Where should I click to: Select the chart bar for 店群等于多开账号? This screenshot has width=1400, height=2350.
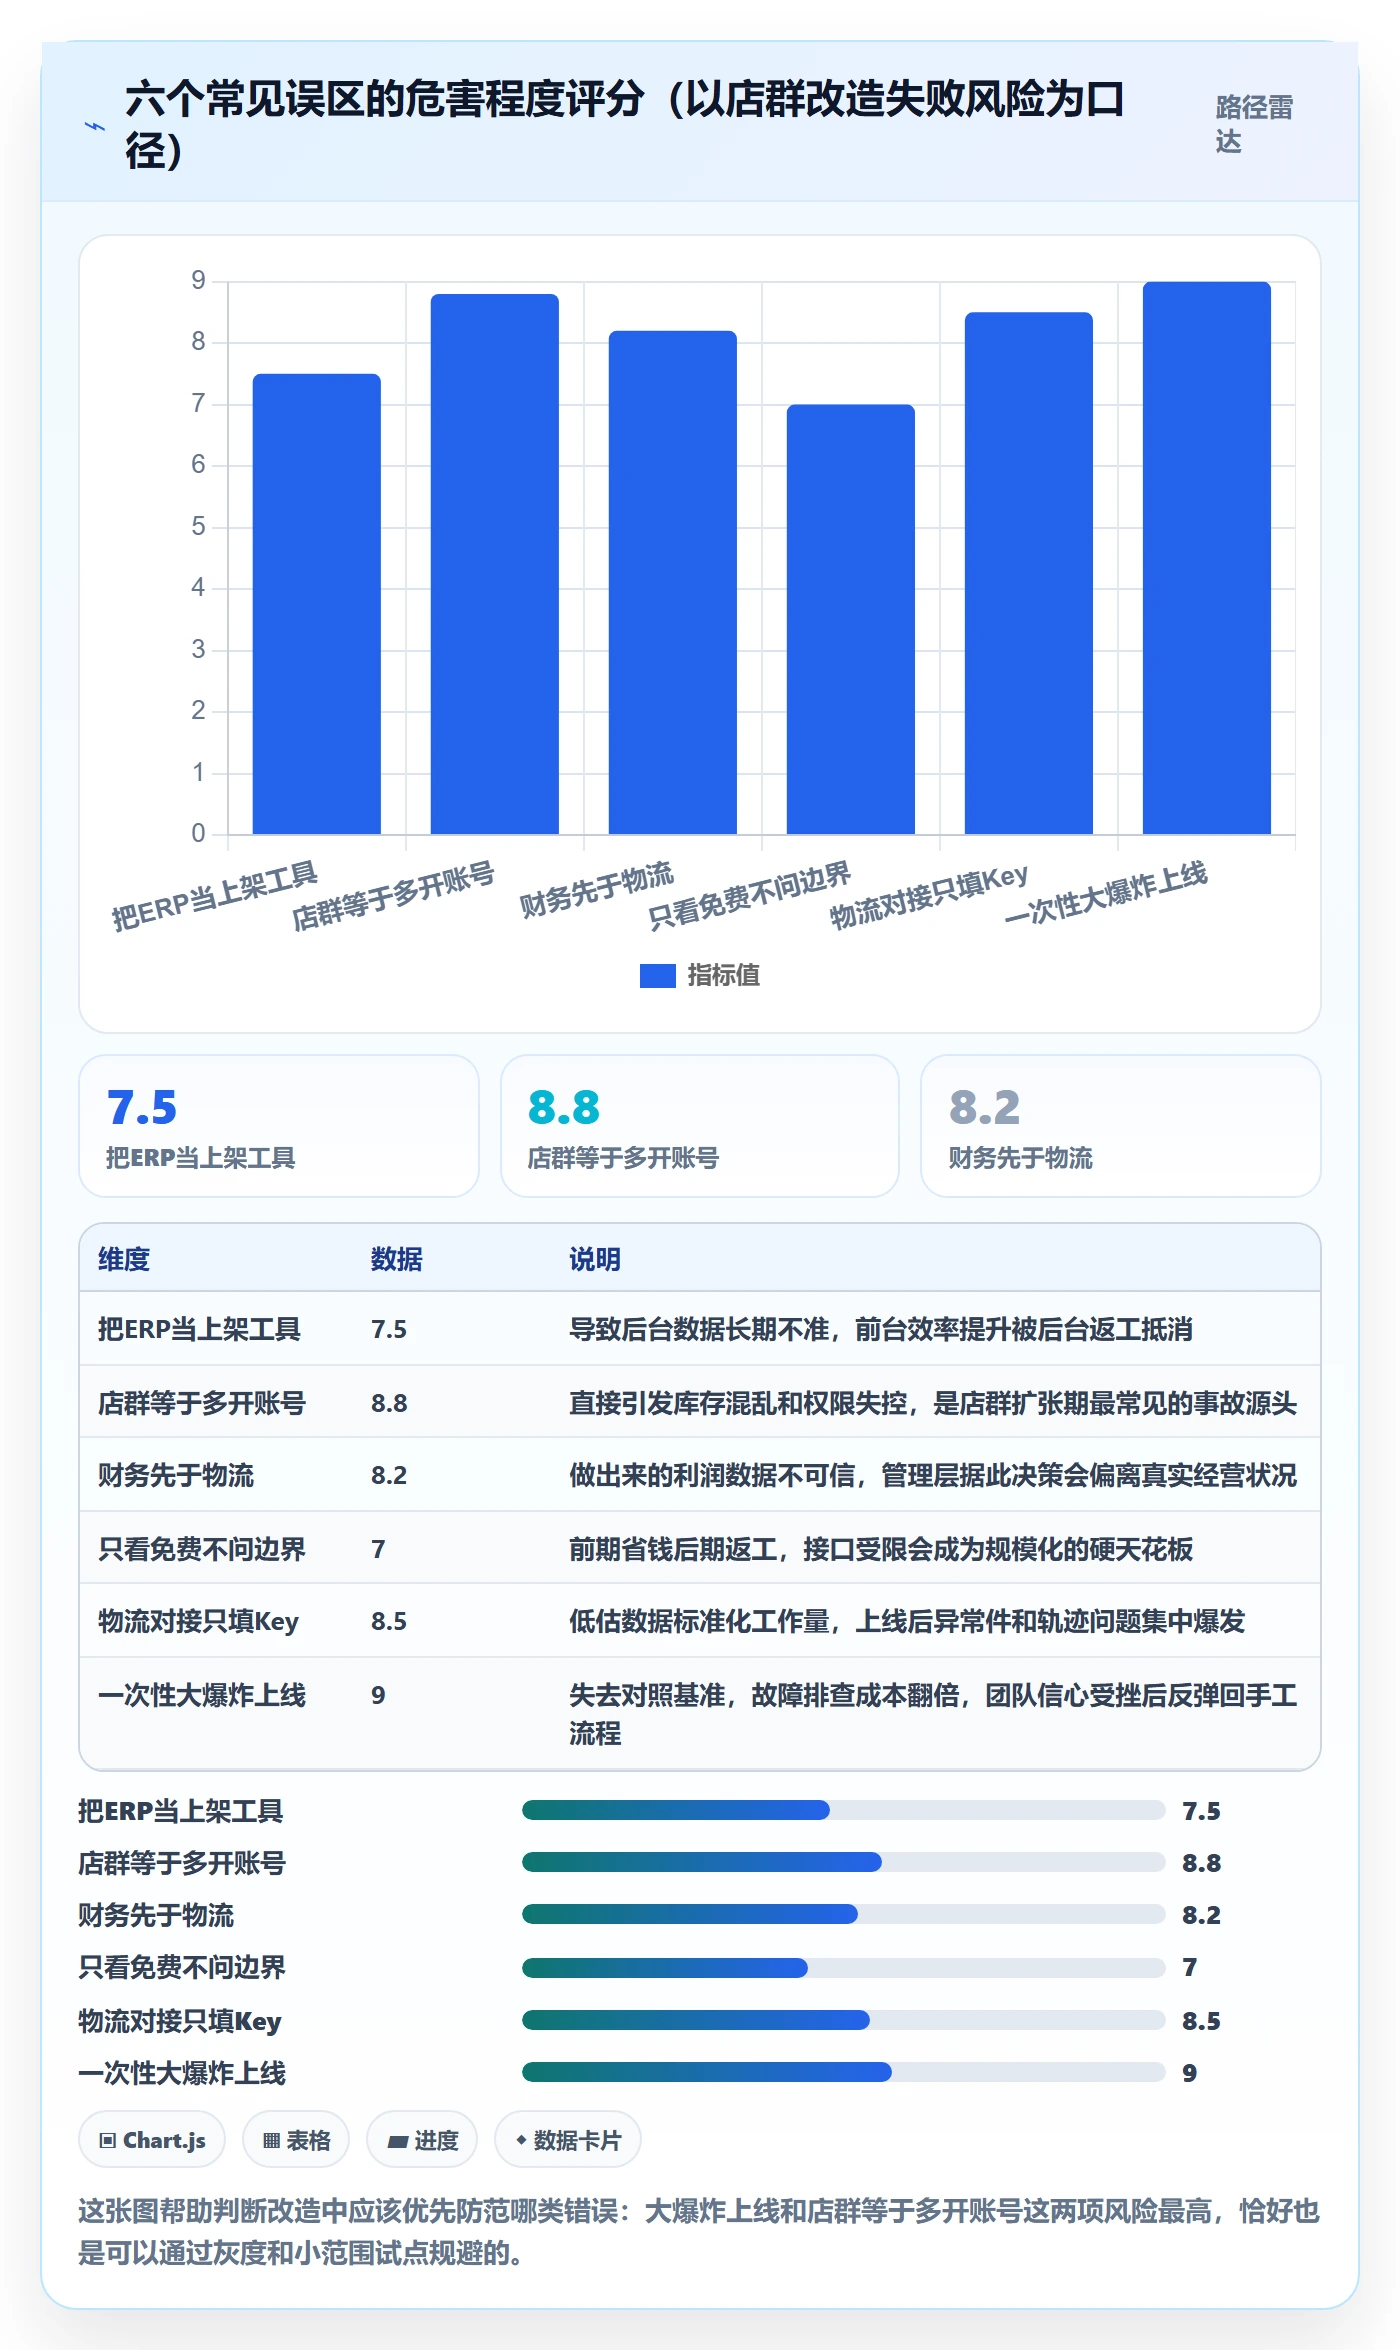pos(494,564)
